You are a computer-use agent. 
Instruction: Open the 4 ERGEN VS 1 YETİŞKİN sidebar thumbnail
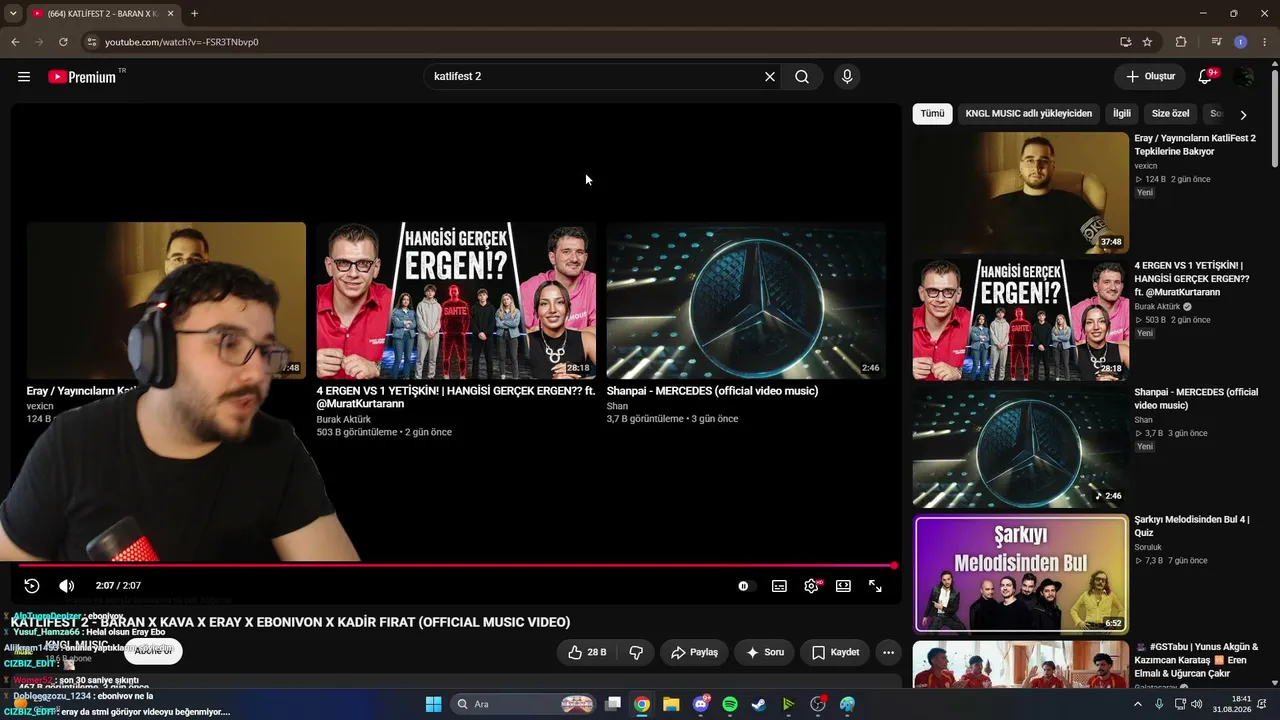[x=1020, y=320]
